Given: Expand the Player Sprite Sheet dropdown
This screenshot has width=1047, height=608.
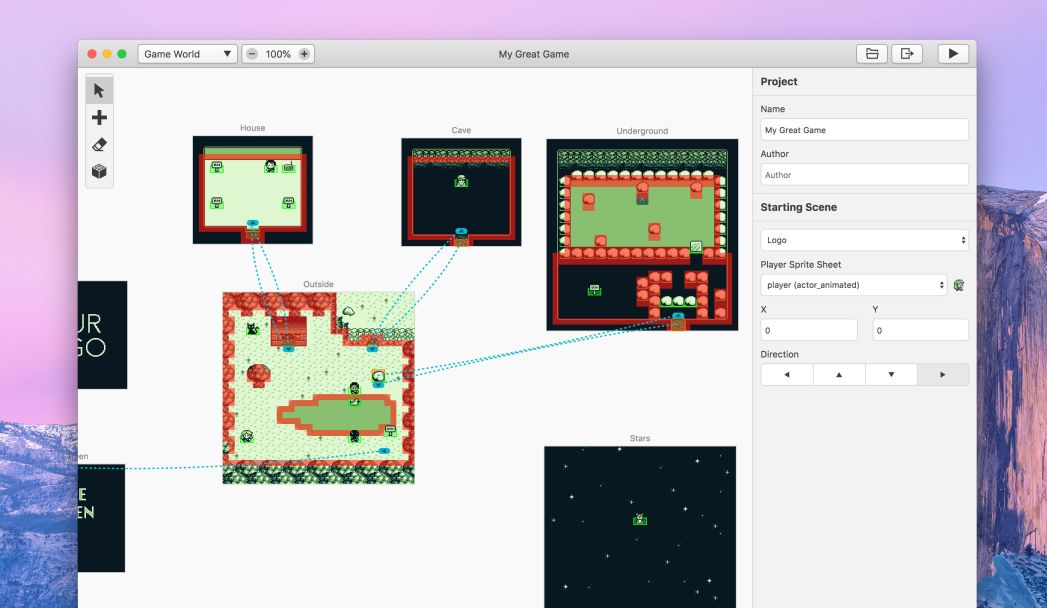Looking at the screenshot, I should point(854,285).
